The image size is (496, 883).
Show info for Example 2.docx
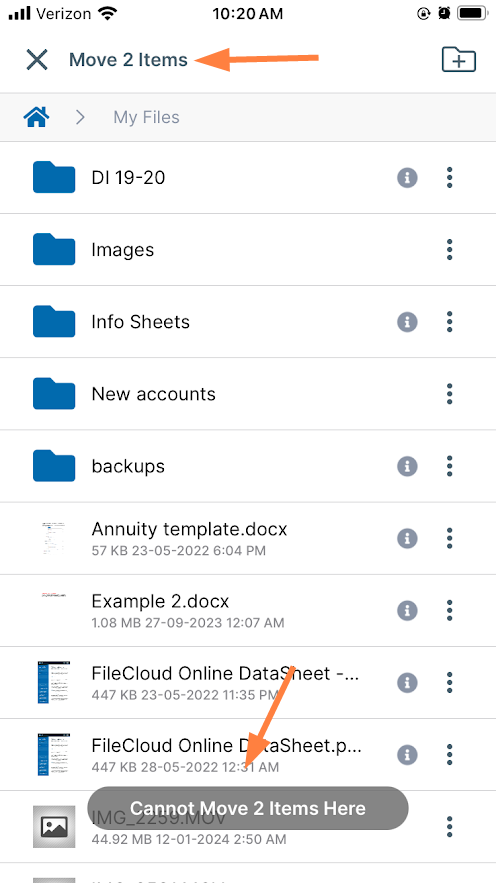tap(407, 610)
